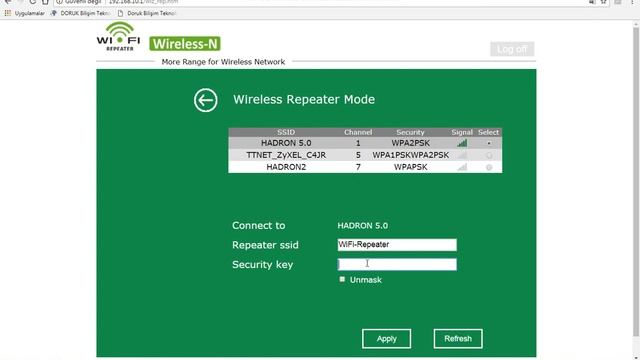Screen dimensions: 640x360
Task: Click the Wireless-N badge
Action: (185, 44)
